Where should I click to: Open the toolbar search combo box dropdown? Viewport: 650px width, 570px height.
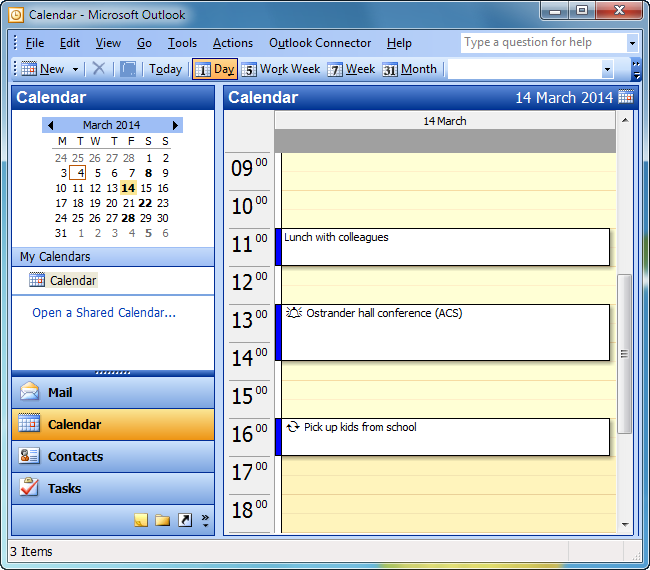[x=607, y=69]
